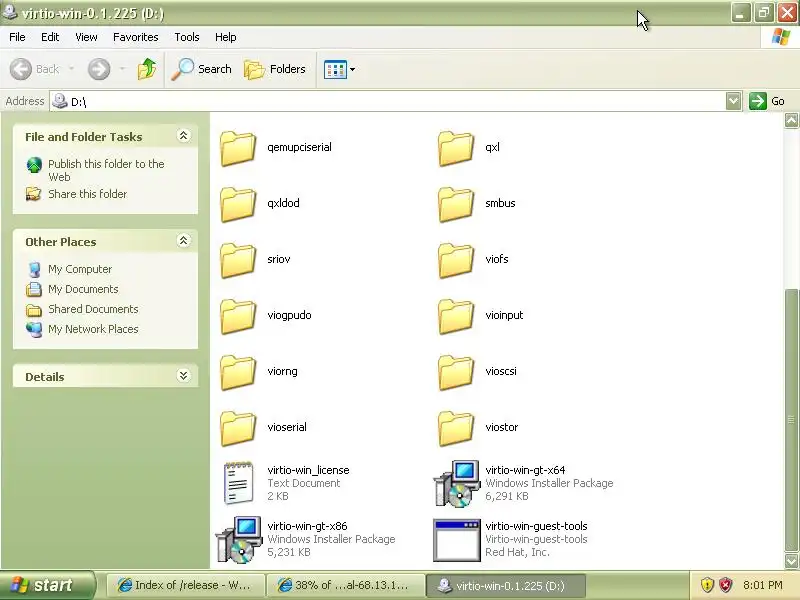Switch to the 38% download taskbar window

point(345,585)
